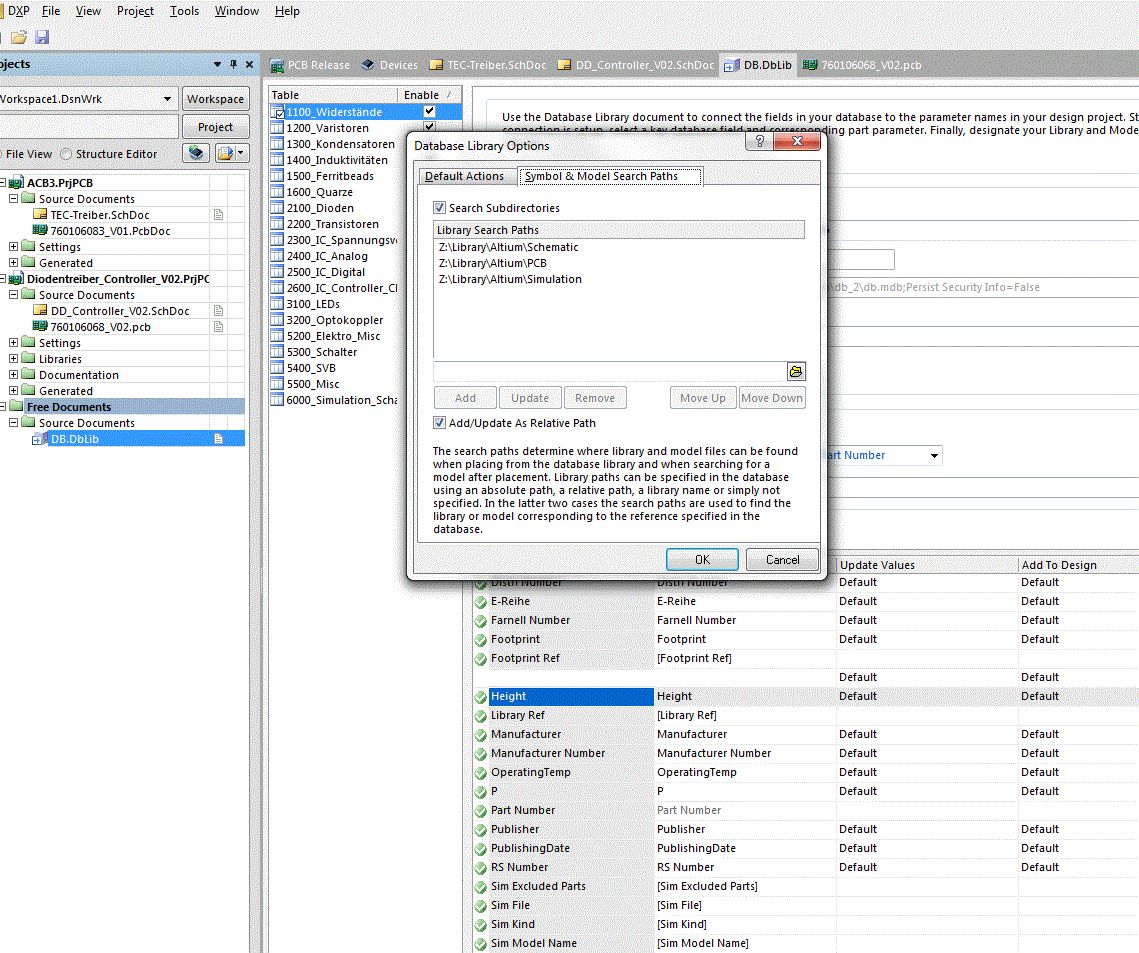The image size is (1139, 953).
Task: Click the table icon for 3100_LEDs
Action: 277,304
